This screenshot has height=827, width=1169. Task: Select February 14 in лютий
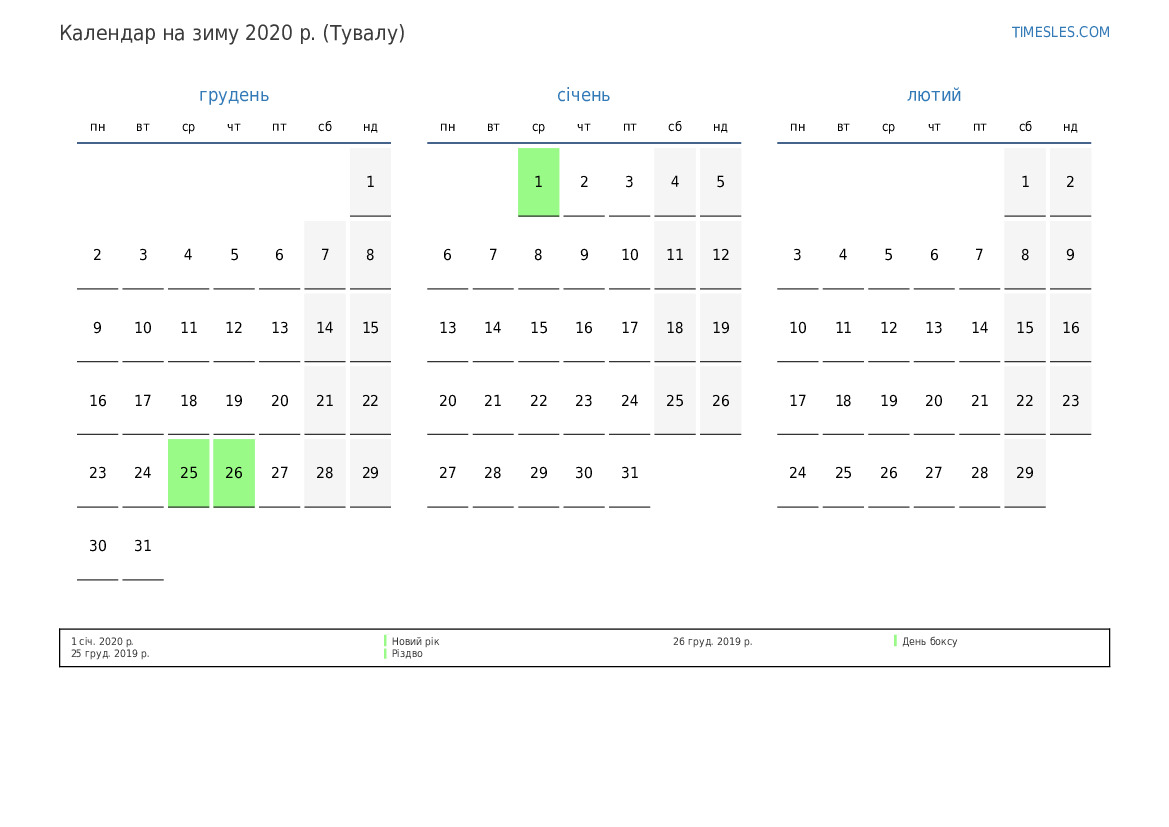(979, 328)
